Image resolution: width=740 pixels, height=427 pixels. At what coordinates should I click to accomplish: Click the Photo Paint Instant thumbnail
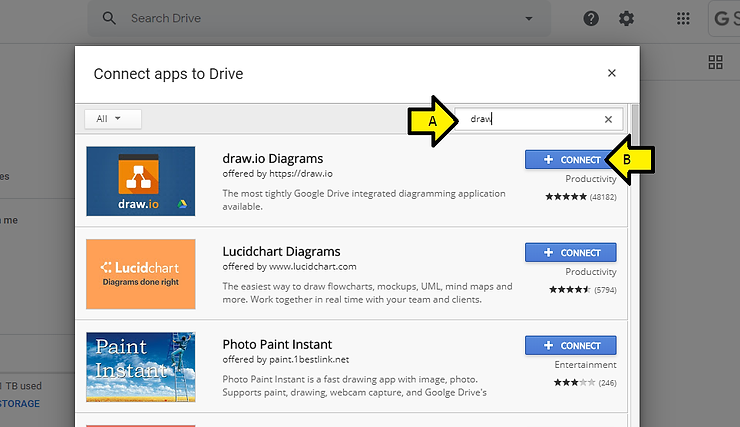pos(140,367)
